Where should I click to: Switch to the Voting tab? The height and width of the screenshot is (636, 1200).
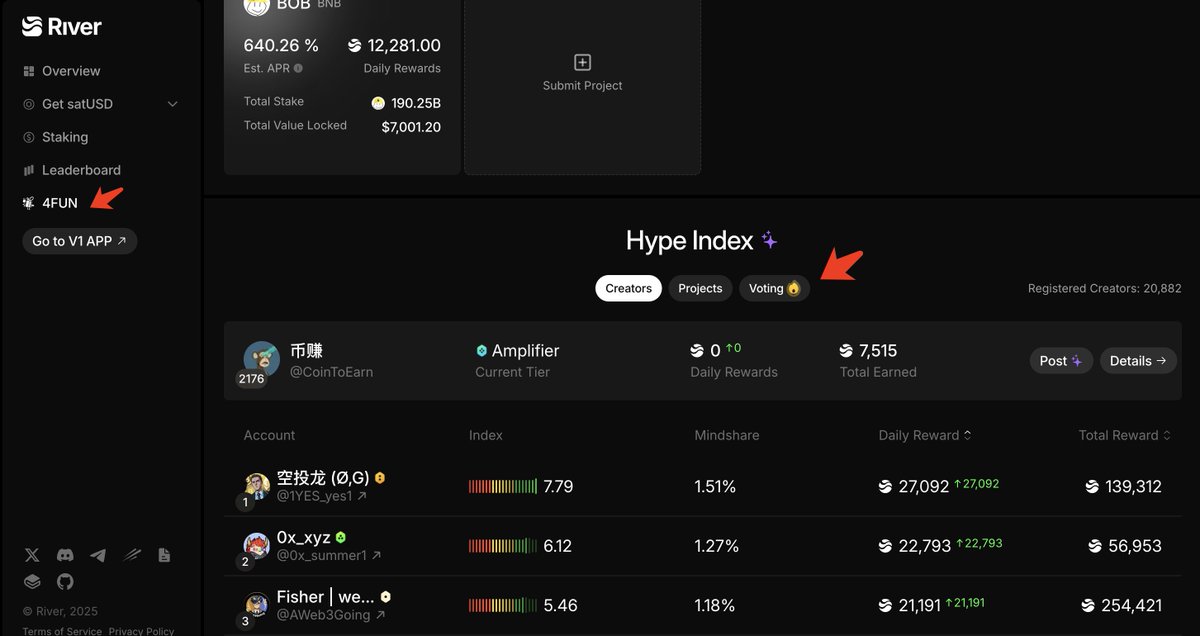tap(774, 288)
